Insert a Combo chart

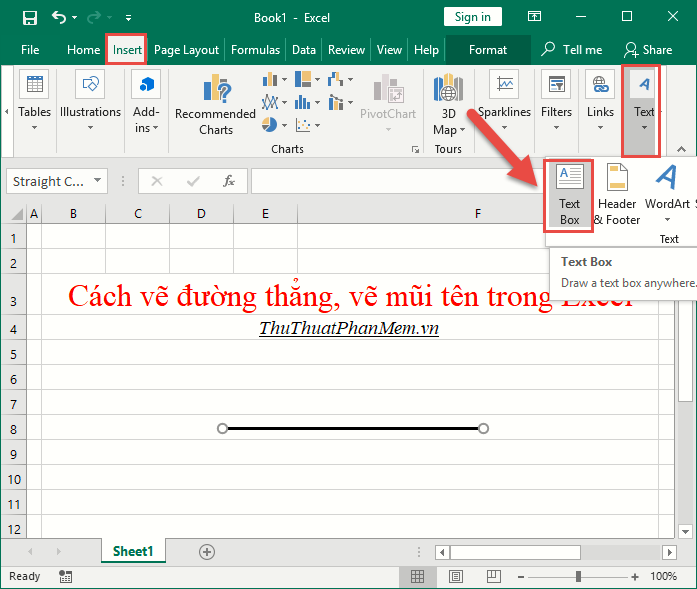click(x=340, y=103)
